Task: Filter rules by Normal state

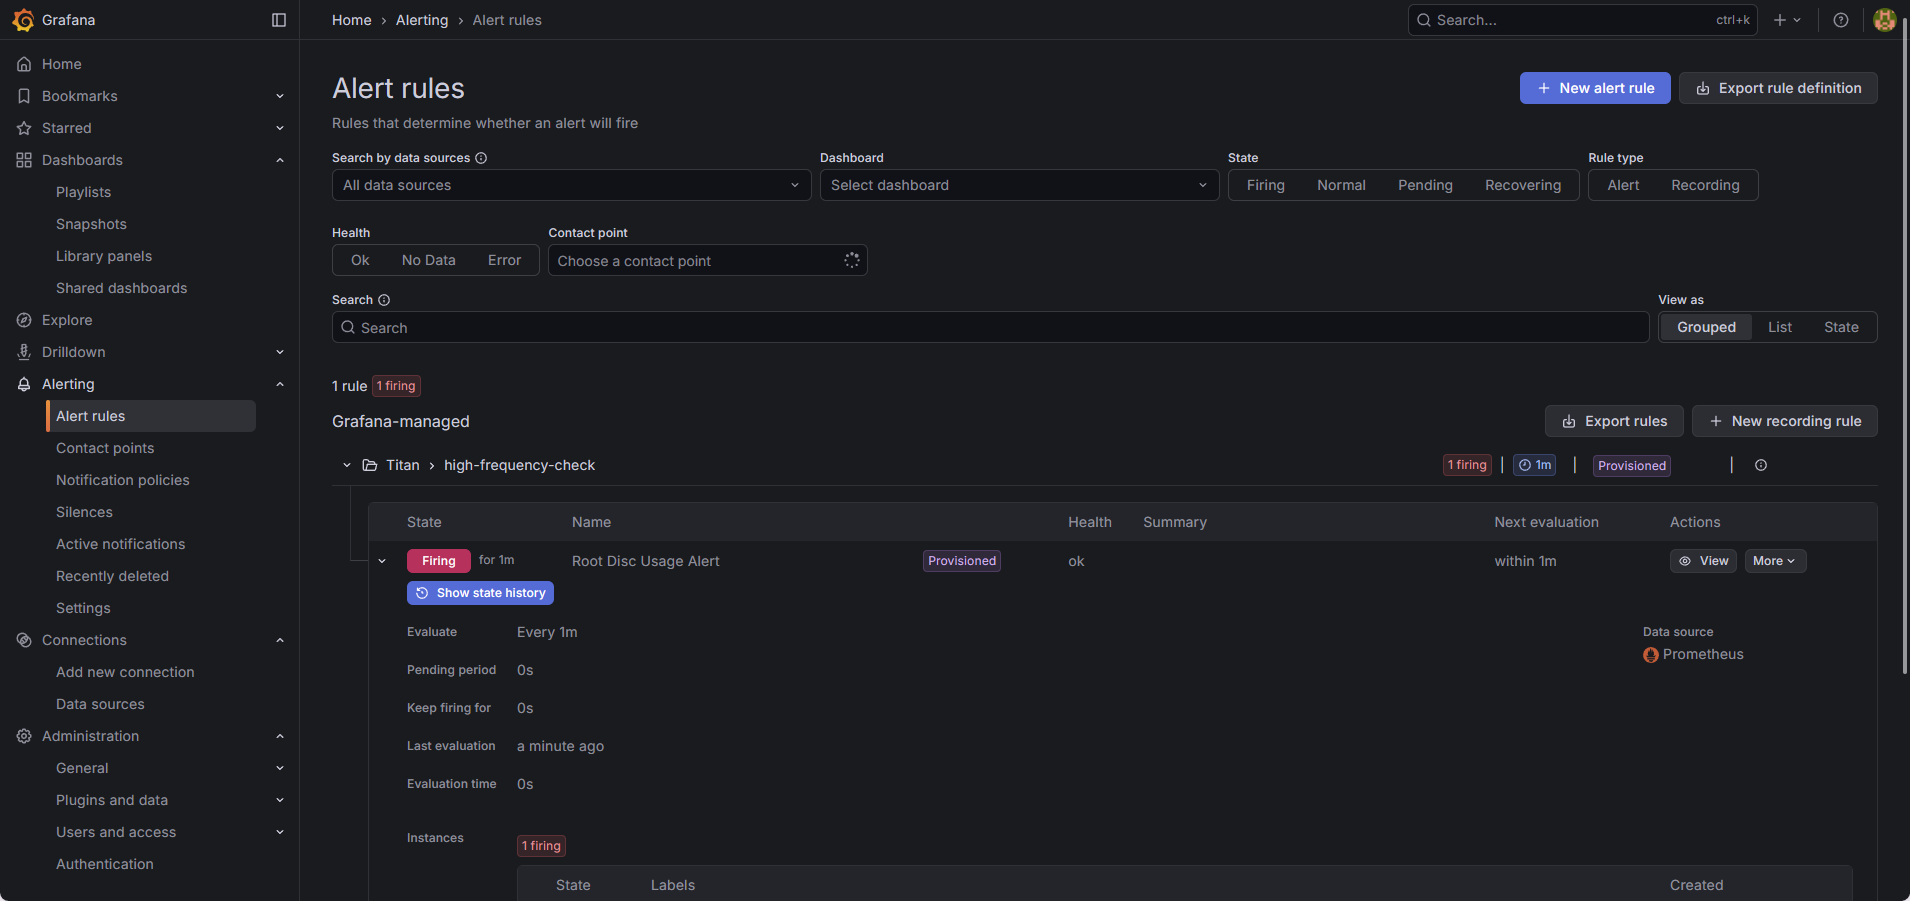Action: pos(1341,185)
